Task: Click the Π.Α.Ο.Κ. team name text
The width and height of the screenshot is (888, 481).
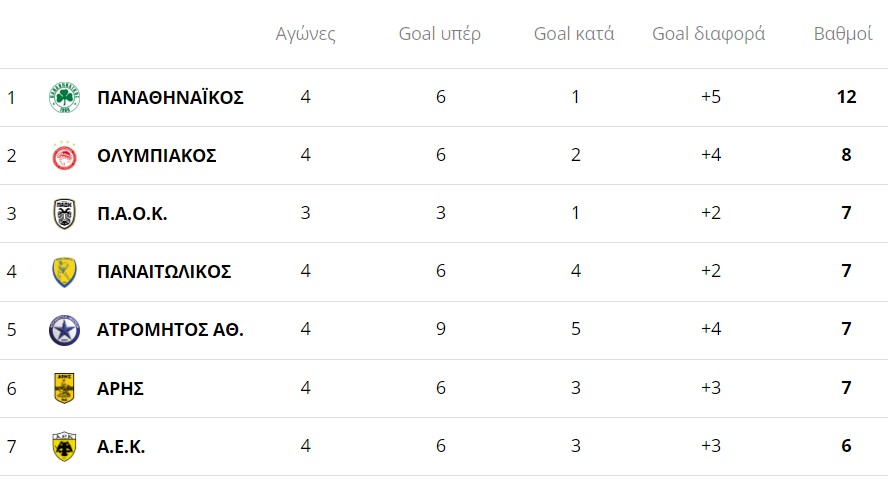Action: point(132,214)
